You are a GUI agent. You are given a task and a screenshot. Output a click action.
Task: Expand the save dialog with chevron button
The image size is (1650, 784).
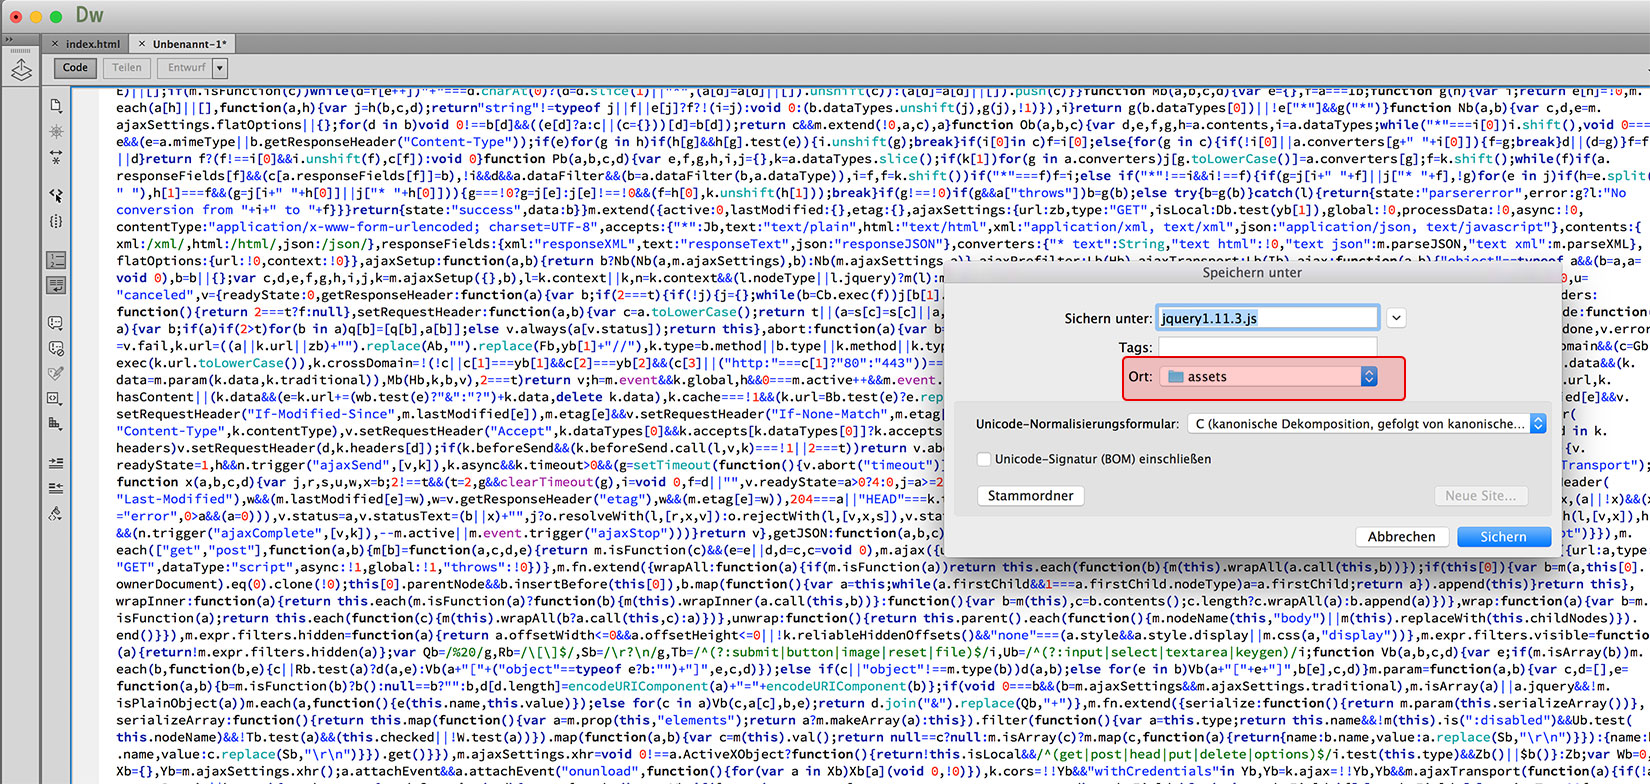point(1396,318)
